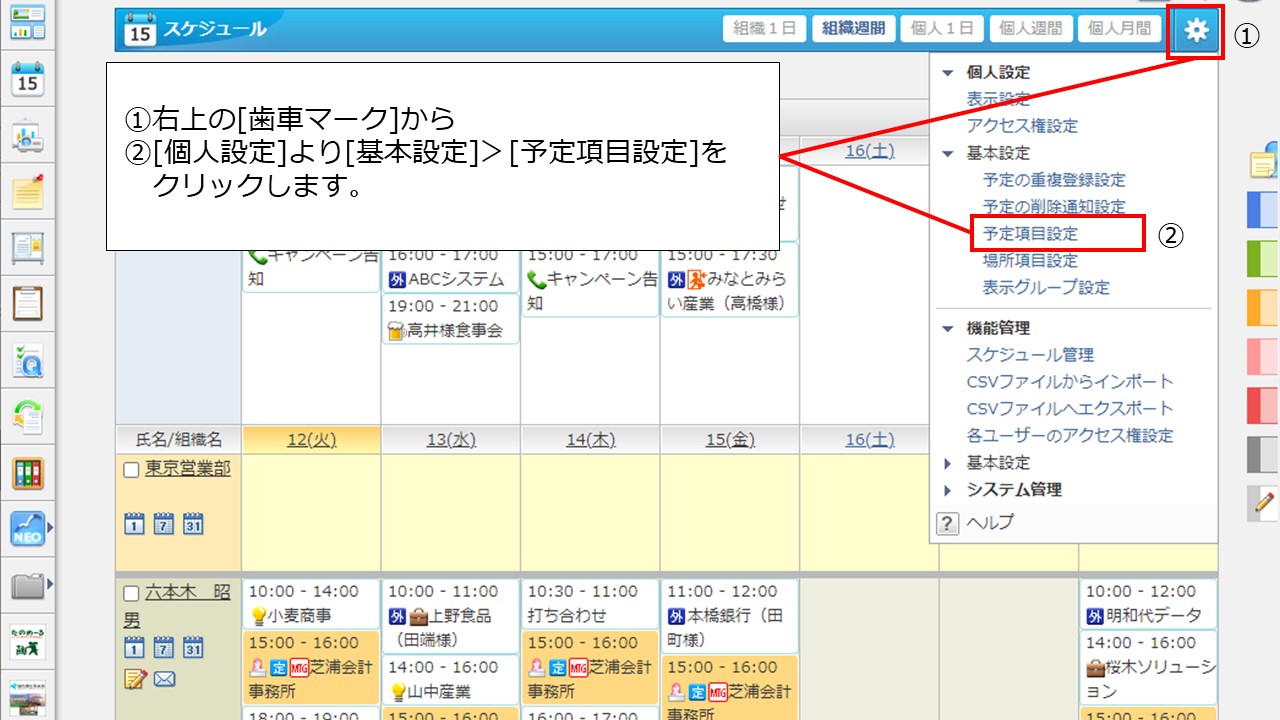Open the clipboard icon in left sidebar

28,302
